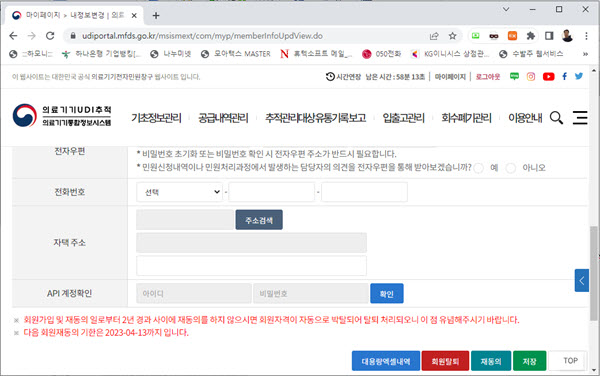
Task: Open a new browser tab
Action: 156,16
